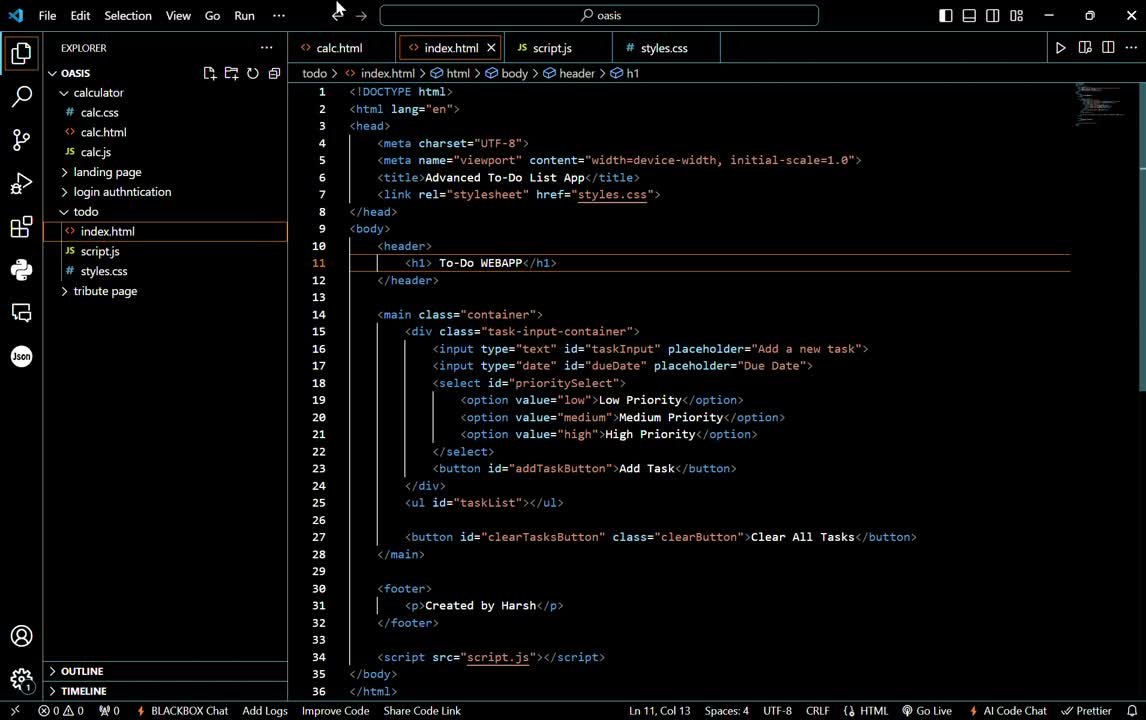Toggle the primary side bar layout button
The image size is (1146, 720).
pyautogui.click(x=946, y=16)
